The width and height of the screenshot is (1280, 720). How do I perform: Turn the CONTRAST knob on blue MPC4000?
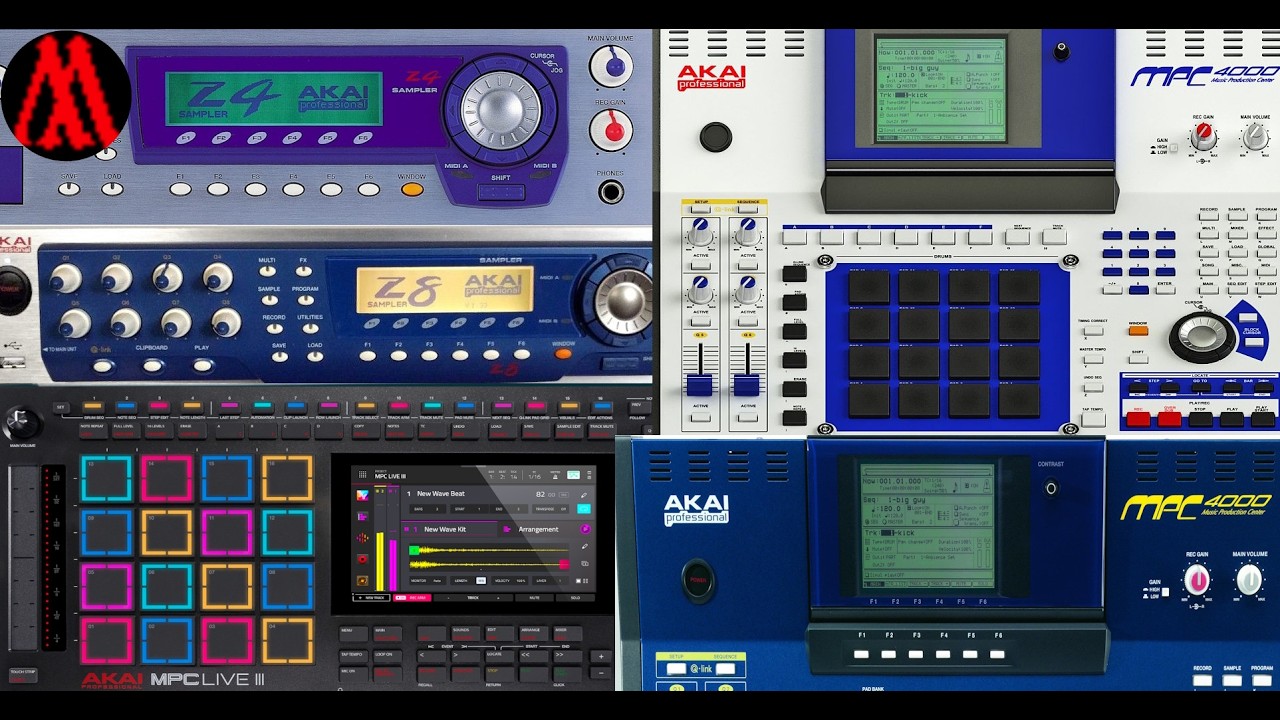tap(1050, 488)
